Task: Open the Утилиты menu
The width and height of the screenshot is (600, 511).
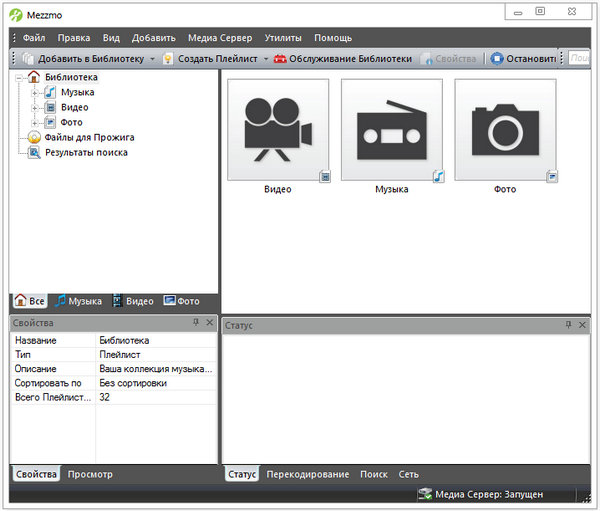Action: point(283,38)
